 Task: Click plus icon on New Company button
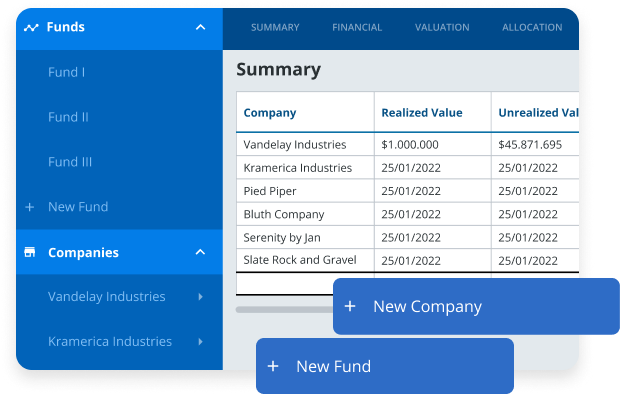click(x=350, y=306)
